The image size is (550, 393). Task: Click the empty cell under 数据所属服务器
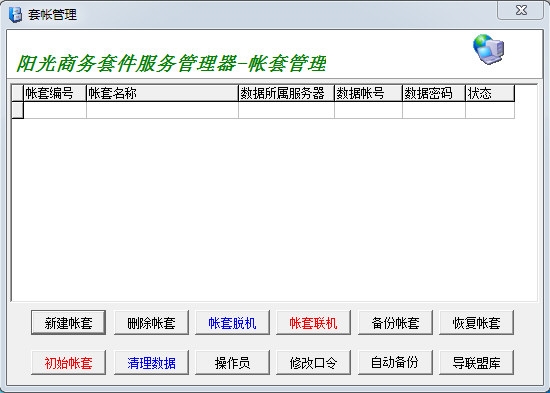click(286, 110)
